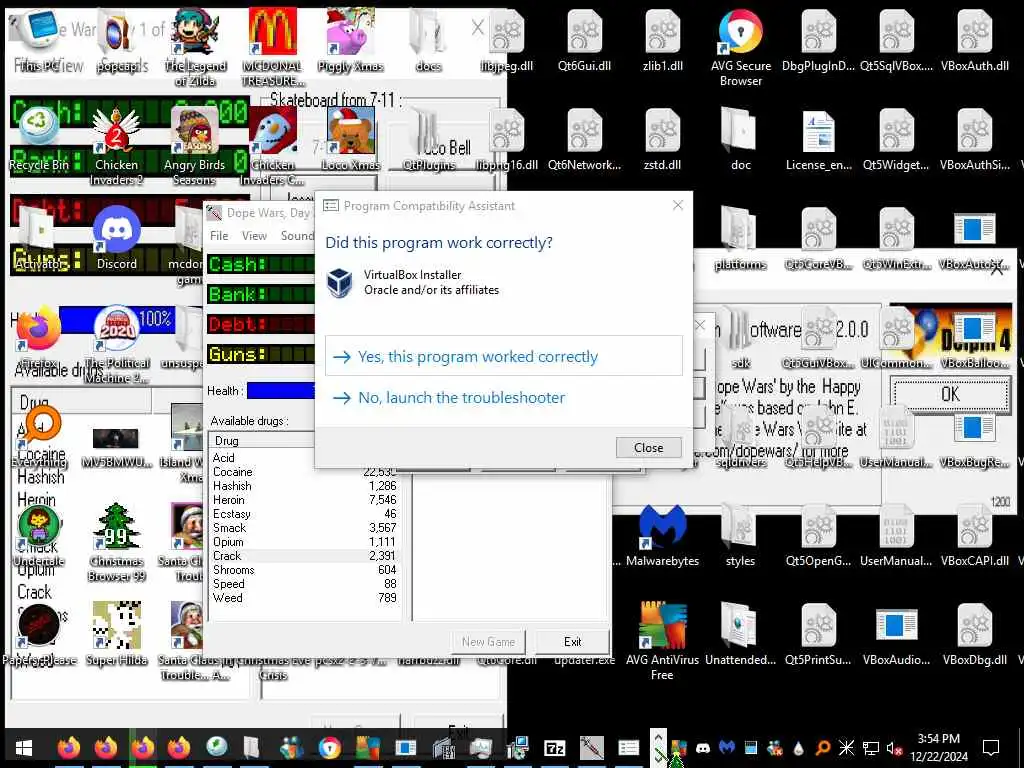Open Sound menu in small Dope Wars window

(297, 236)
